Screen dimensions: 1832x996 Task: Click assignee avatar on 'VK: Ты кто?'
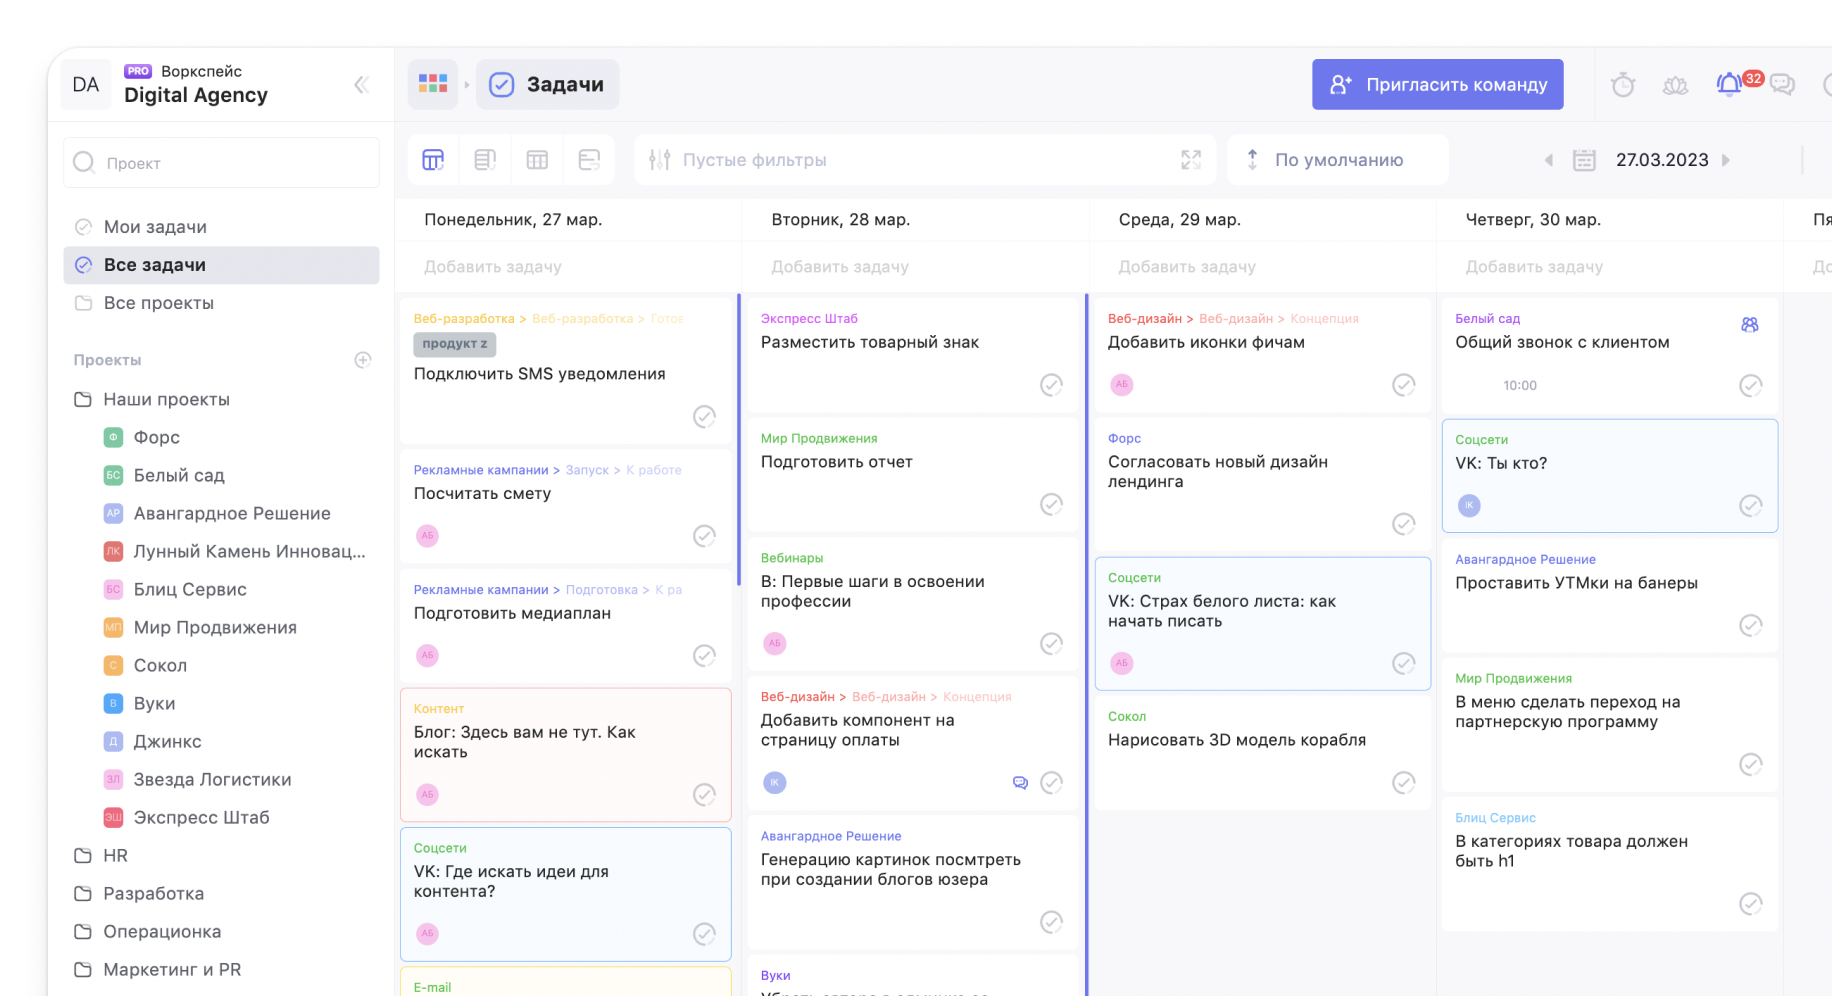[x=1469, y=506]
